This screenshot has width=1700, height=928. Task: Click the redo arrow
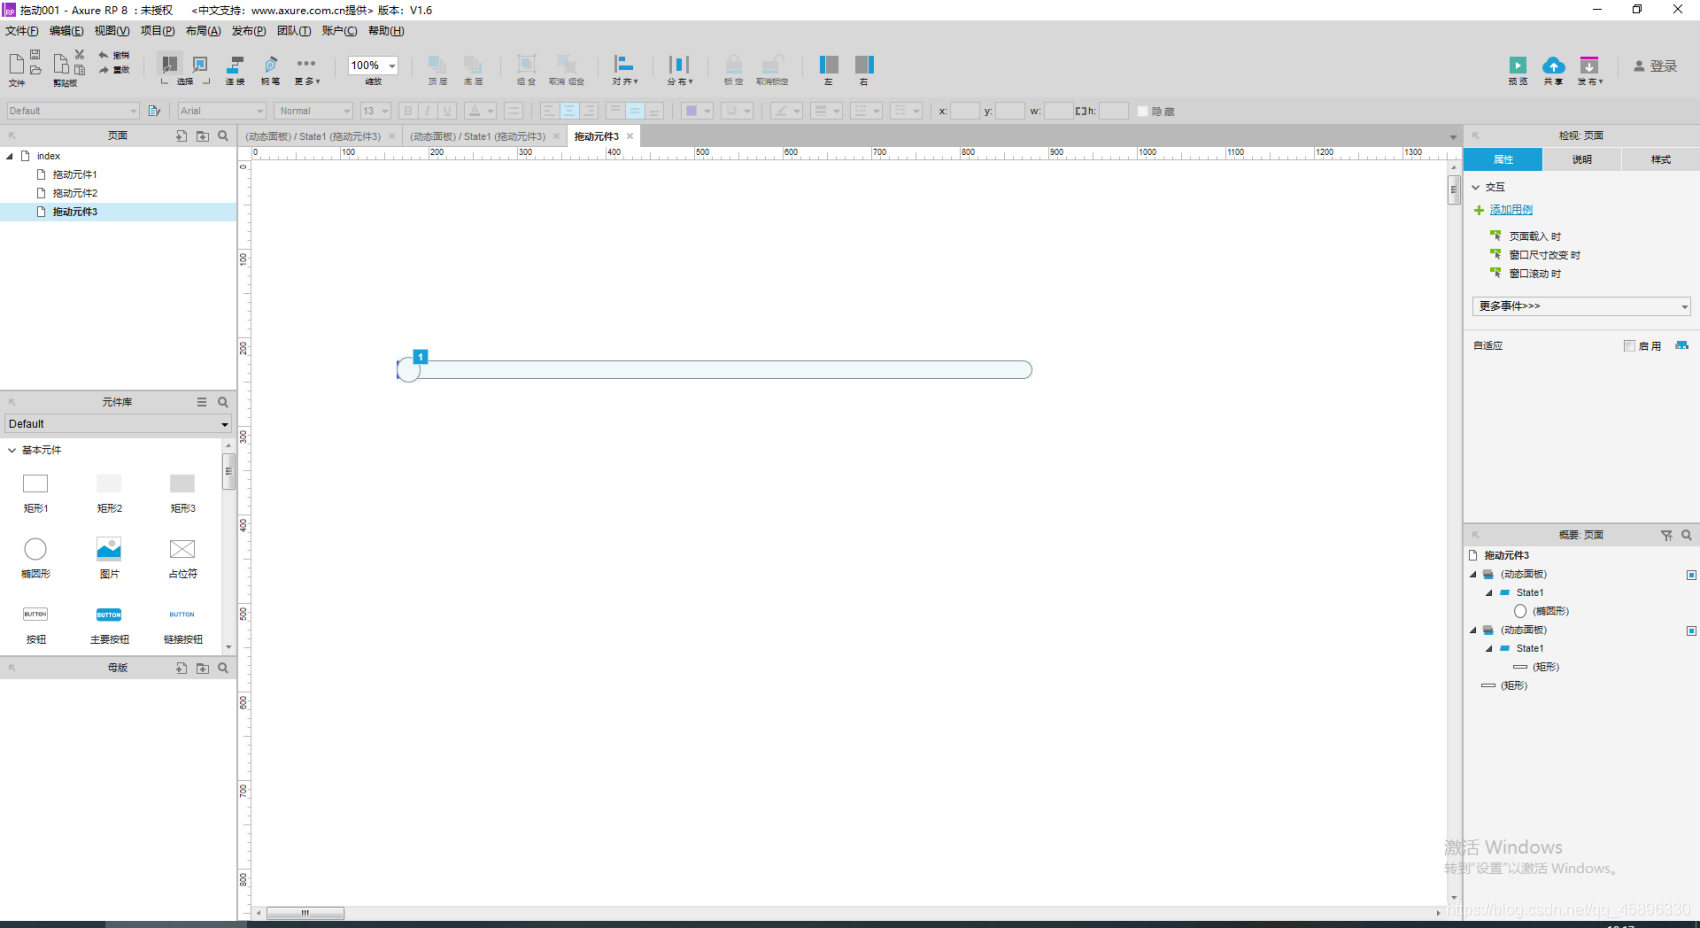coord(103,70)
